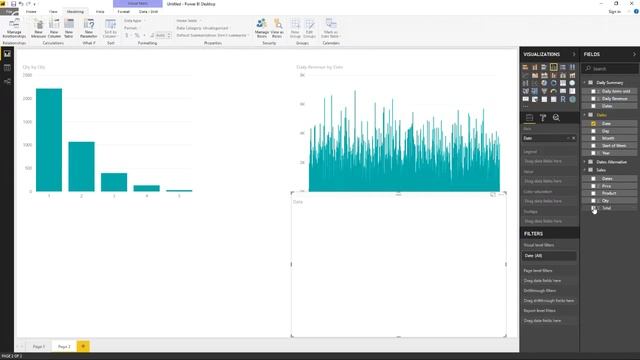Open Data type dropdown in Formatting

coord(134,20)
